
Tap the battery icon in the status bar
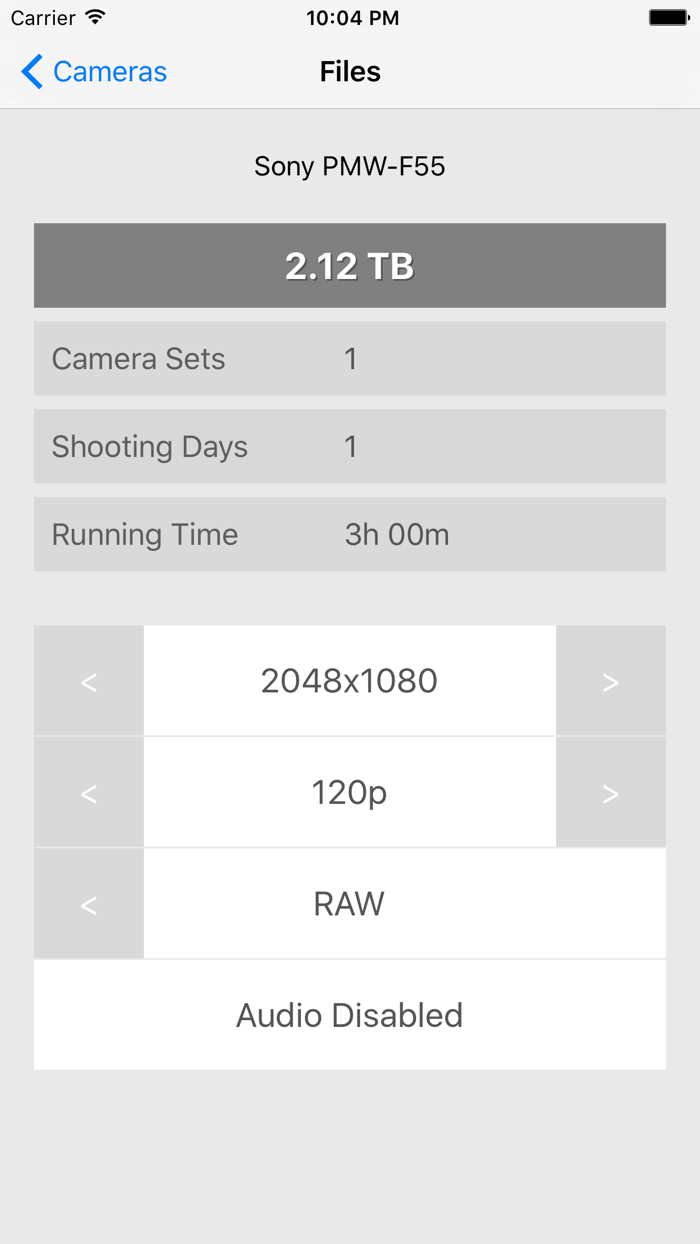click(x=670, y=16)
